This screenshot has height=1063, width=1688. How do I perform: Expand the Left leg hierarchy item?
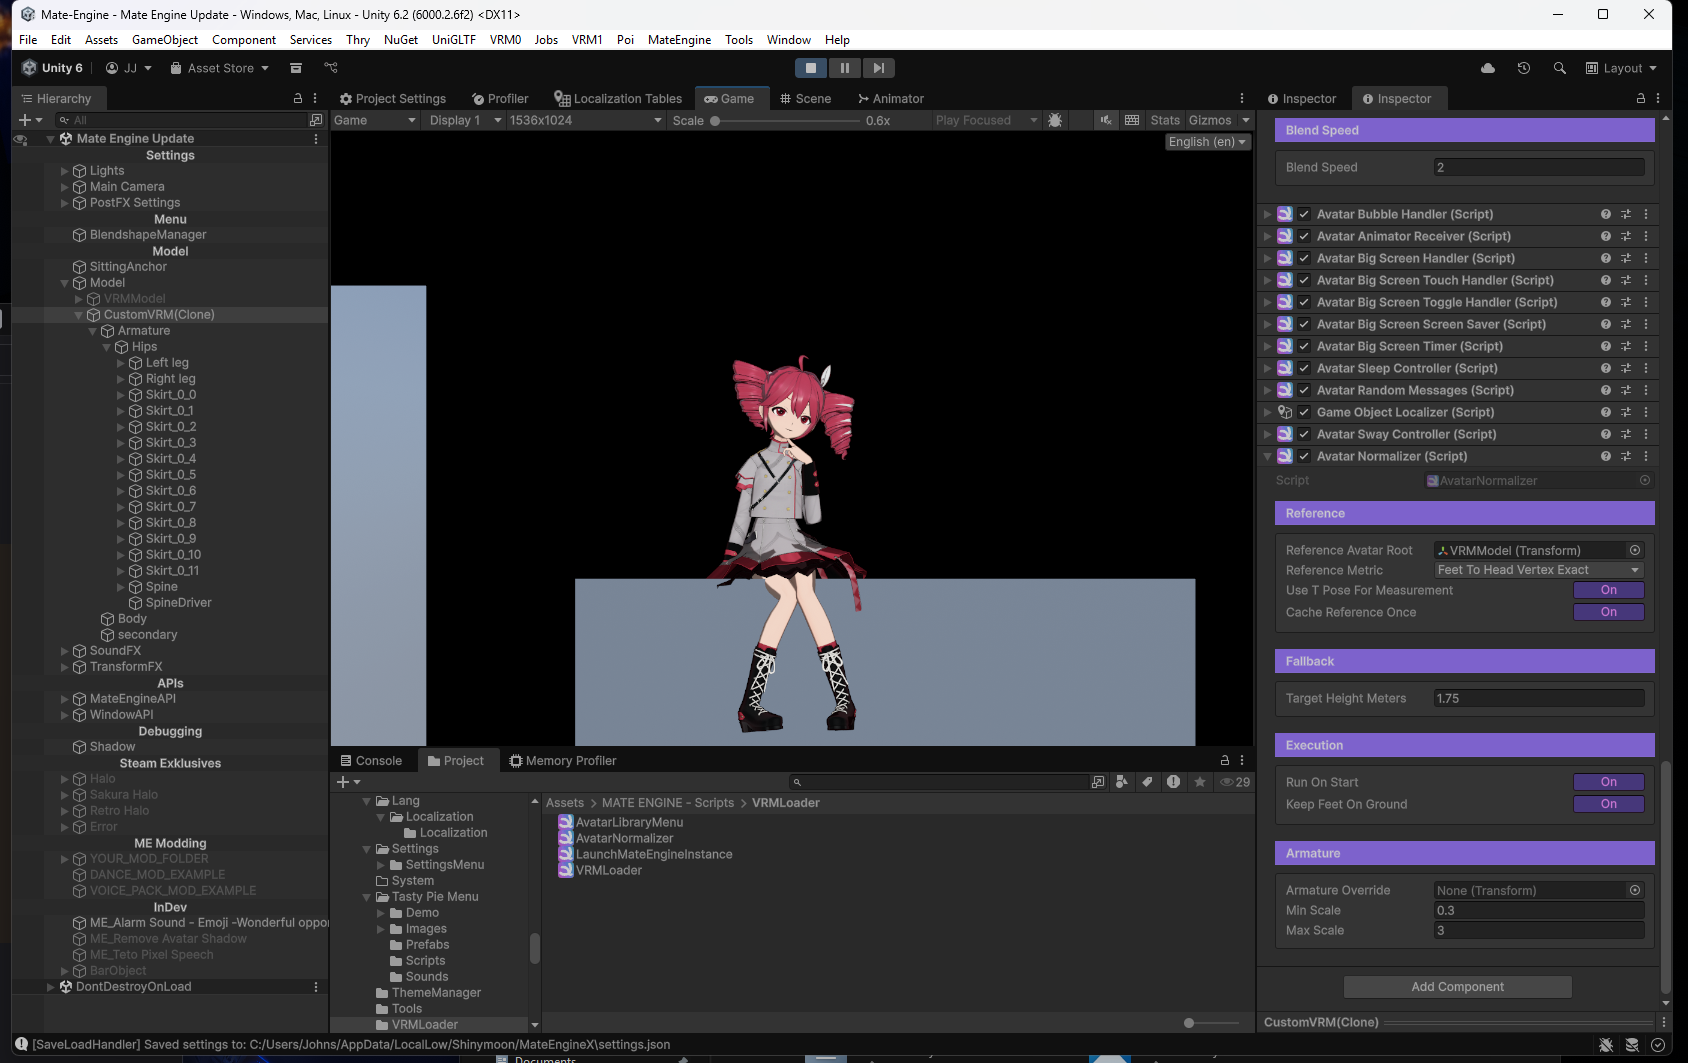tap(121, 363)
